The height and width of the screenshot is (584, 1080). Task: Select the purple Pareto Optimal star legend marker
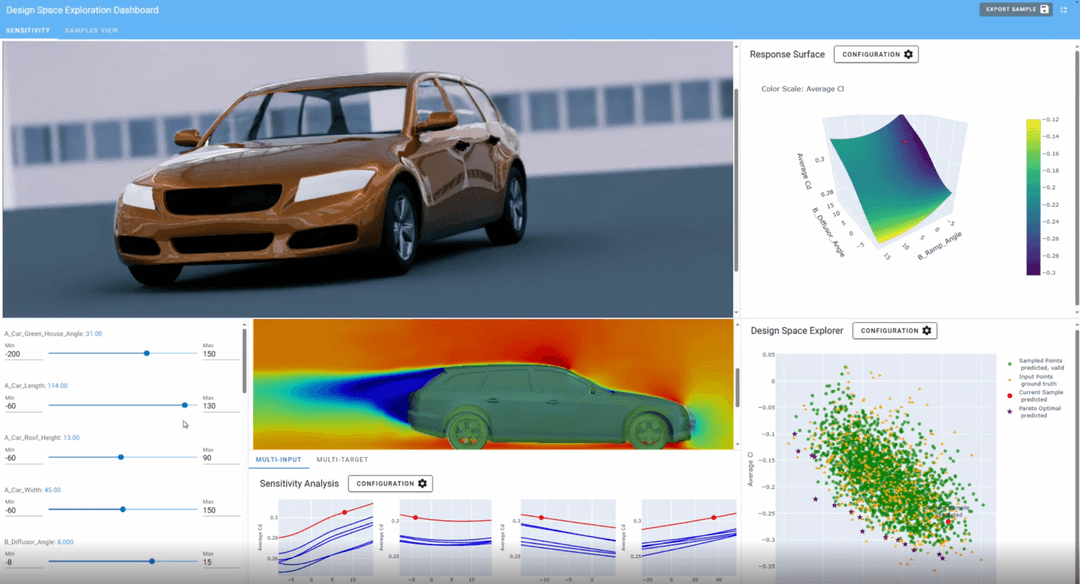pos(1010,412)
